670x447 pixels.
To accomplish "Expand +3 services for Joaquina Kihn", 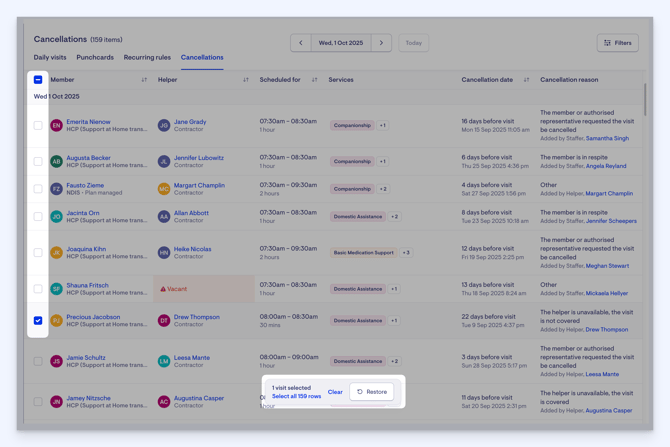I will 406,253.
